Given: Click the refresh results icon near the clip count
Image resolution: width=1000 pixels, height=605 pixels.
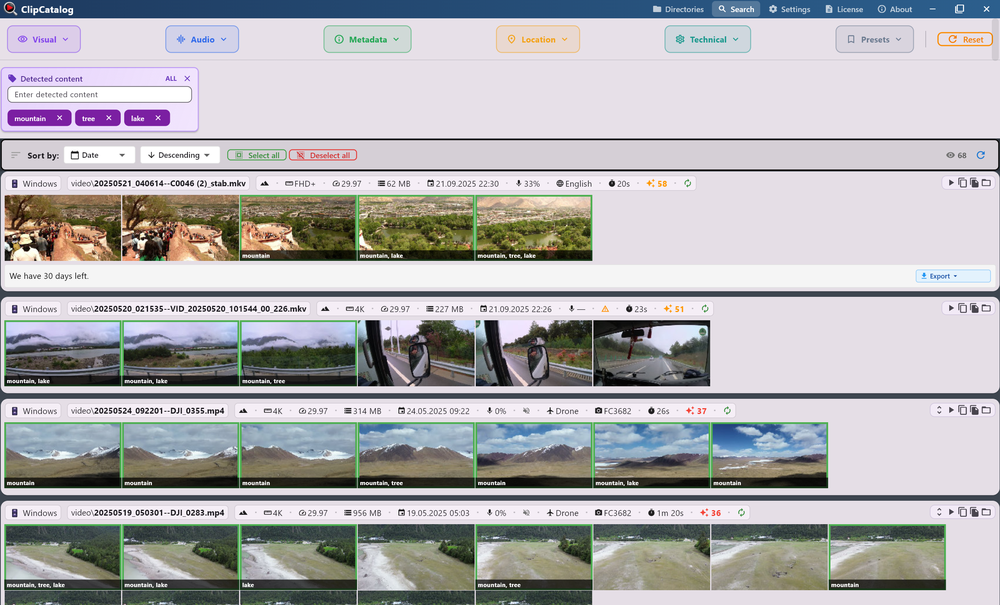Looking at the screenshot, I should click(x=983, y=155).
